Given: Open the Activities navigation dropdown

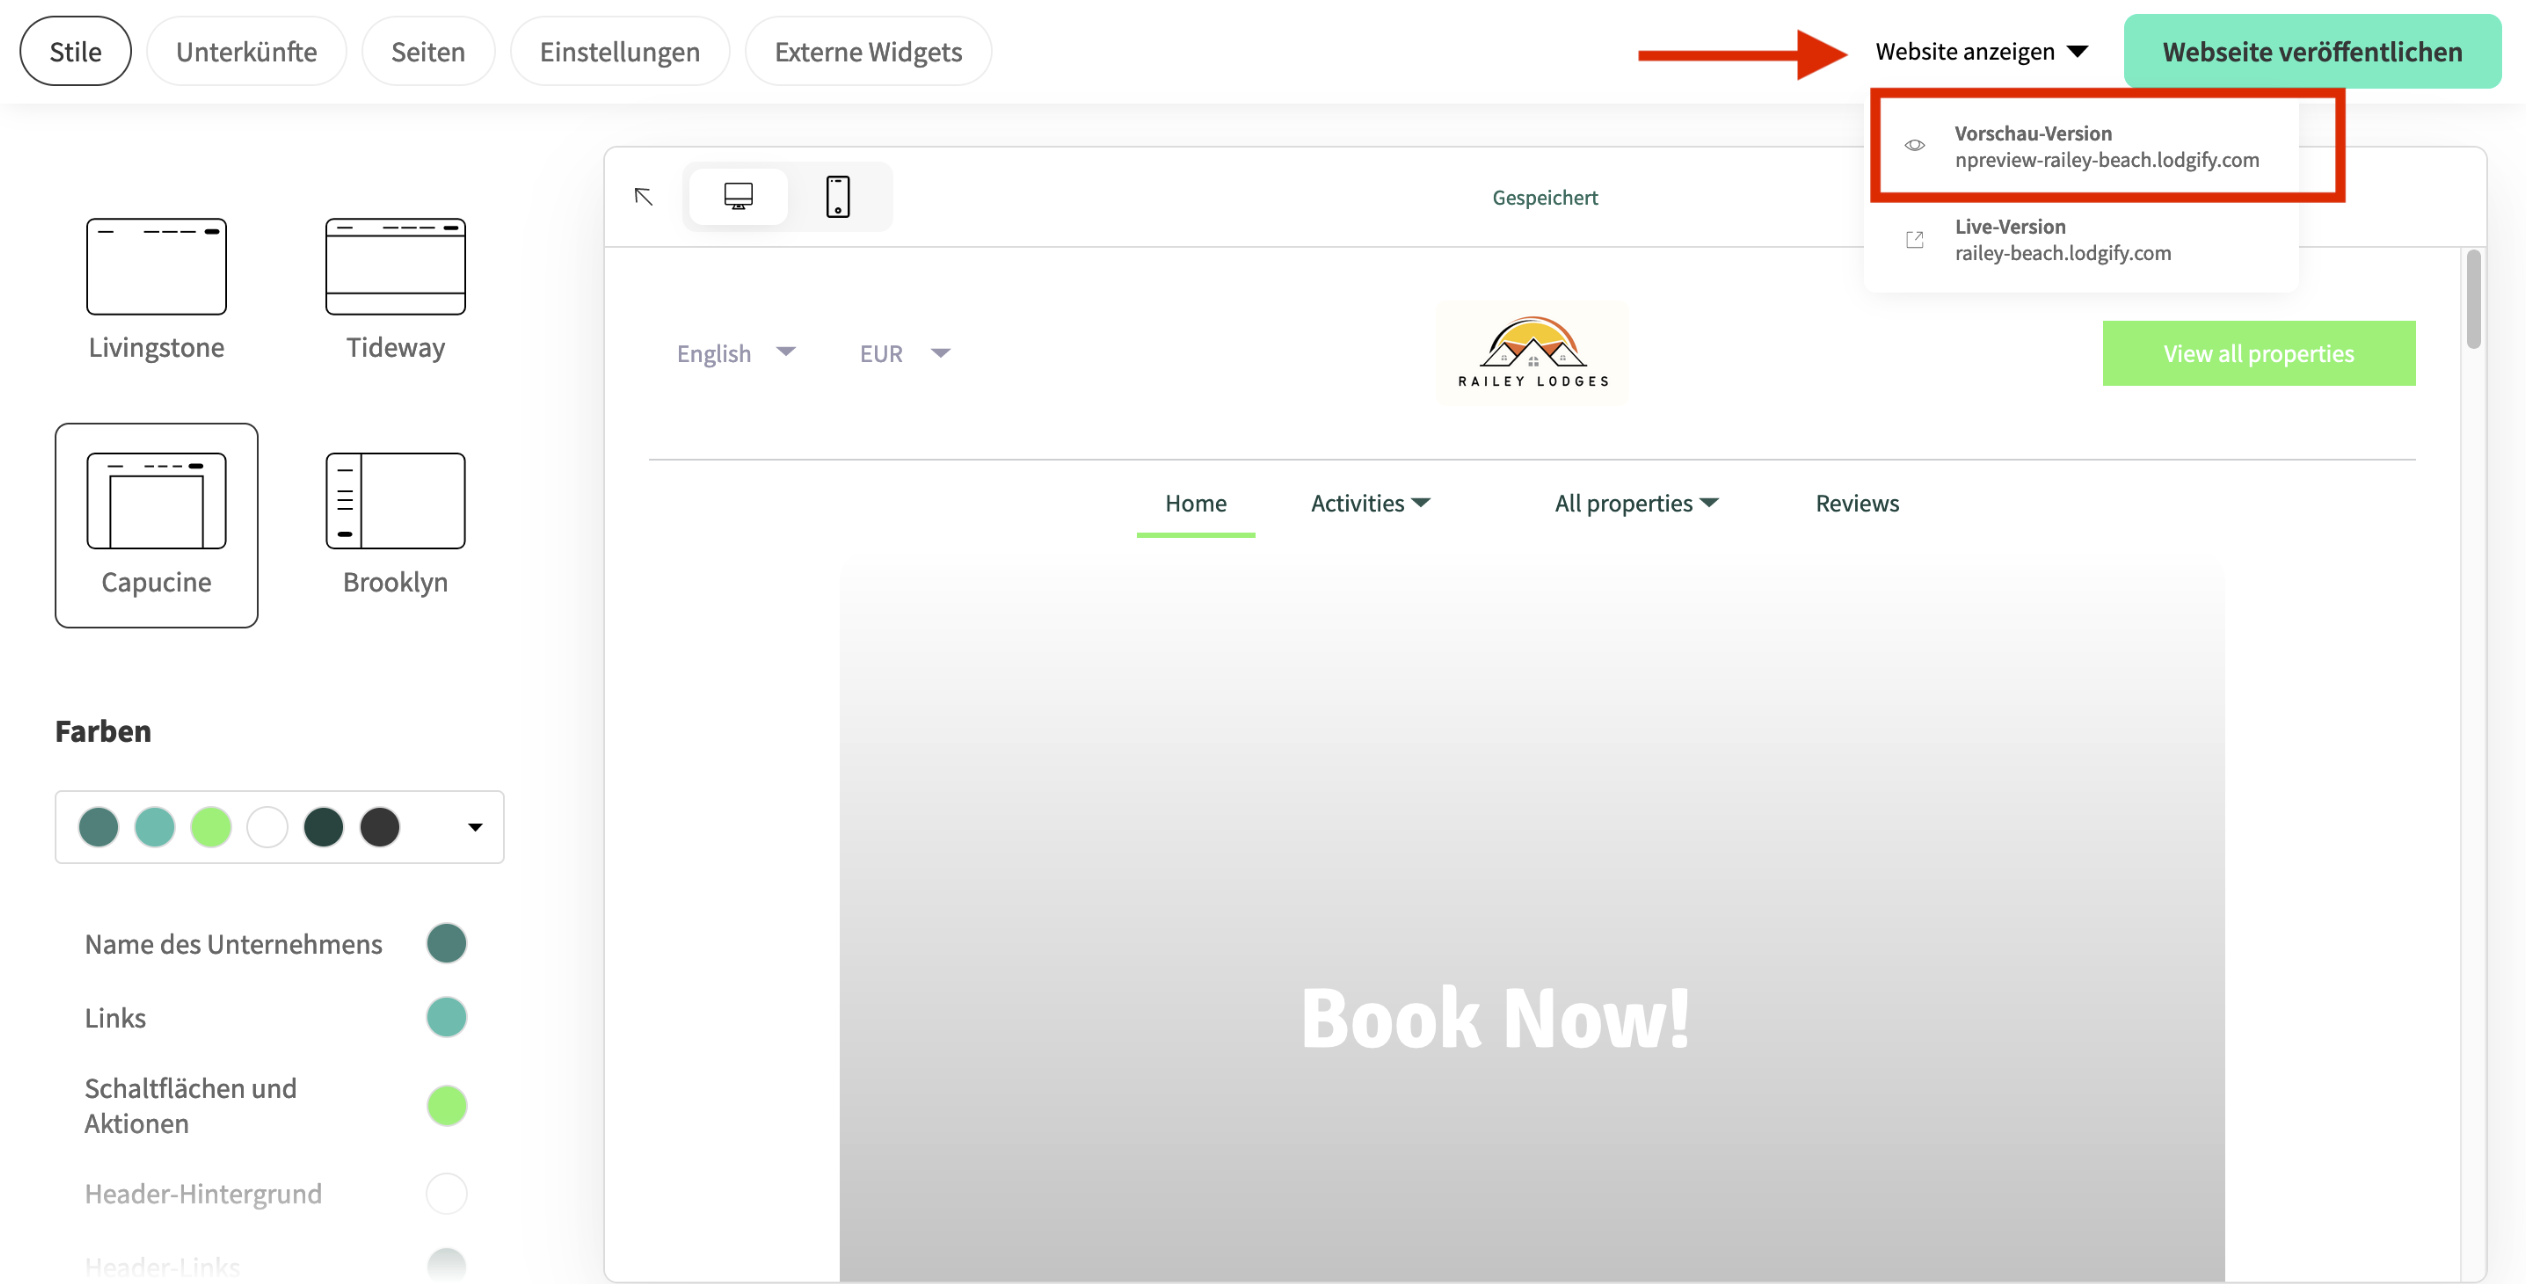Looking at the screenshot, I should point(1371,503).
